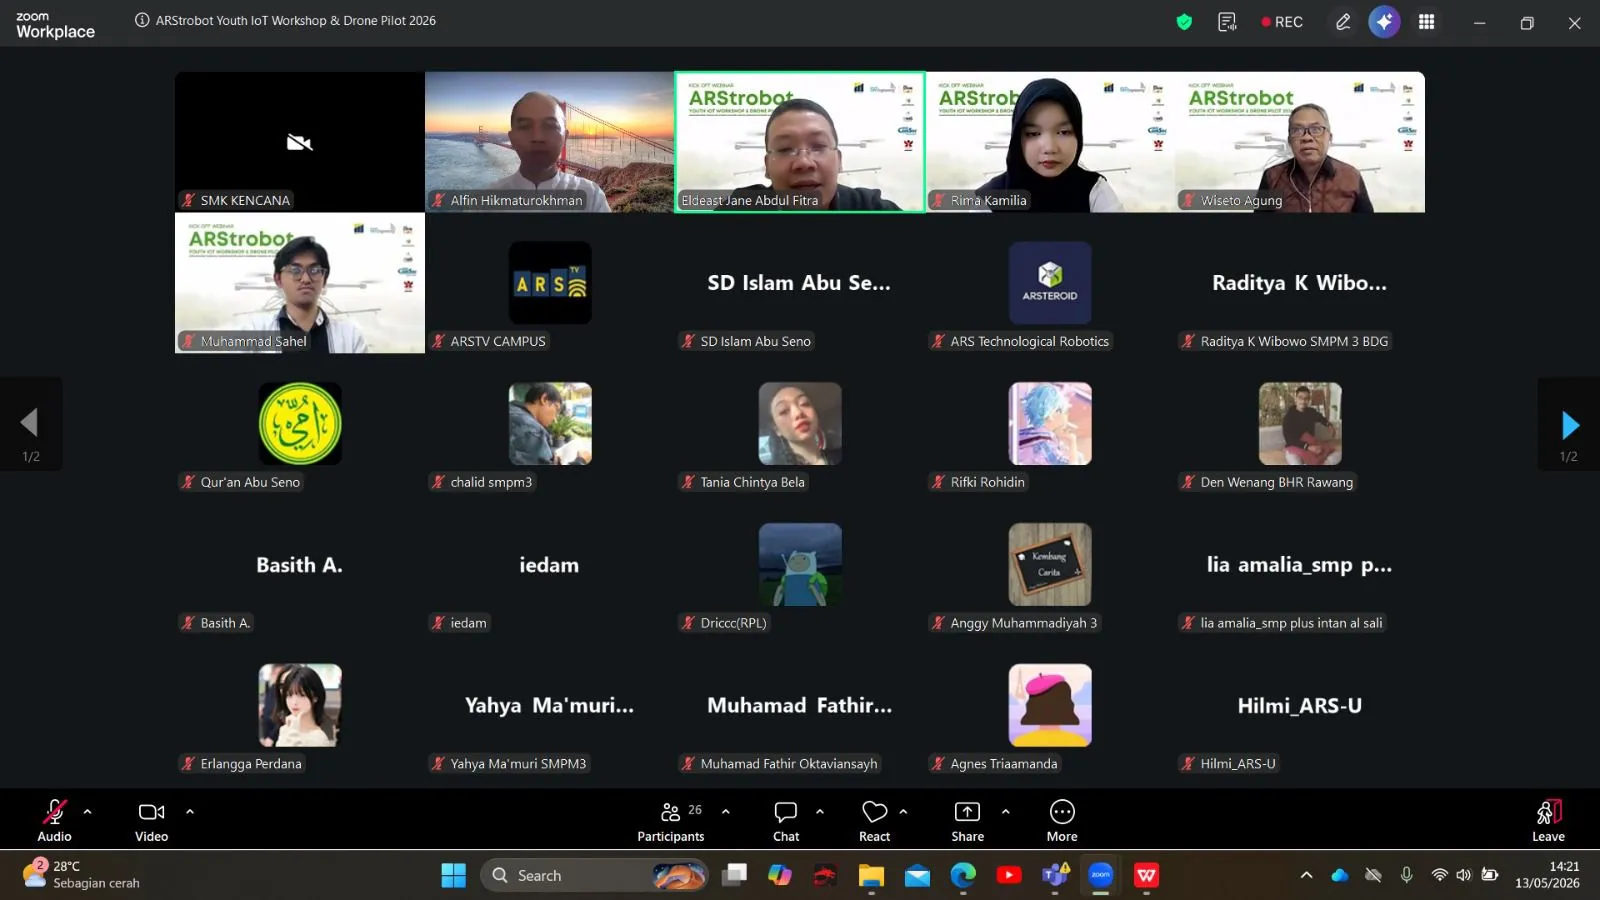
Task: Expand React options chevron
Action: 903,812
